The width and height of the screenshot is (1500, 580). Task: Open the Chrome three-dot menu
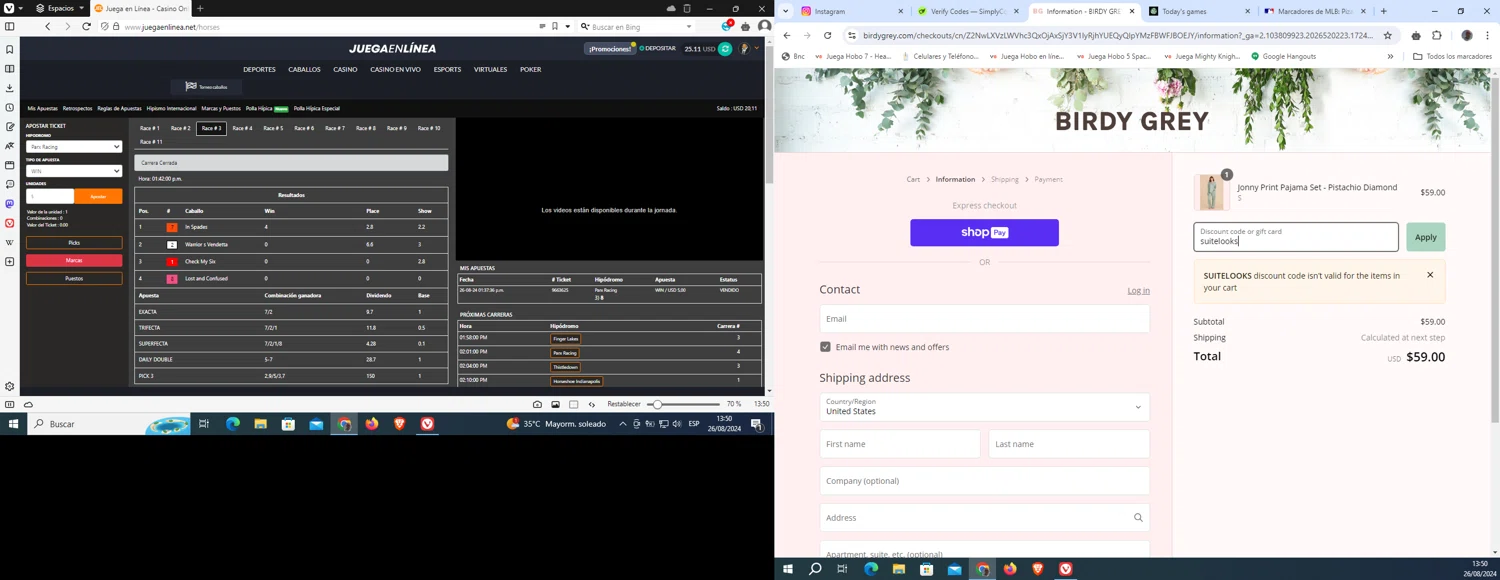coord(1488,36)
